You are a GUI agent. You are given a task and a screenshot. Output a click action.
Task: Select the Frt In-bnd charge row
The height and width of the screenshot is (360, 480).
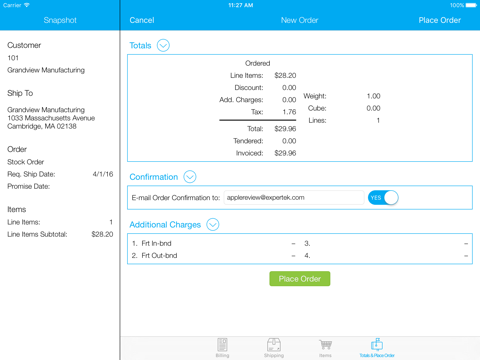click(x=213, y=243)
